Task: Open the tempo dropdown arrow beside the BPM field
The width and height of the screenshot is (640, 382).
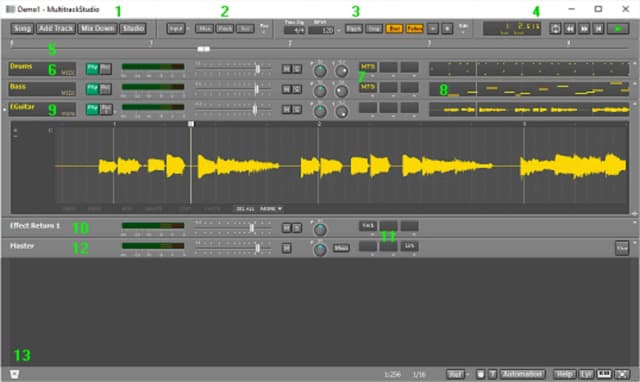Action: tap(339, 30)
